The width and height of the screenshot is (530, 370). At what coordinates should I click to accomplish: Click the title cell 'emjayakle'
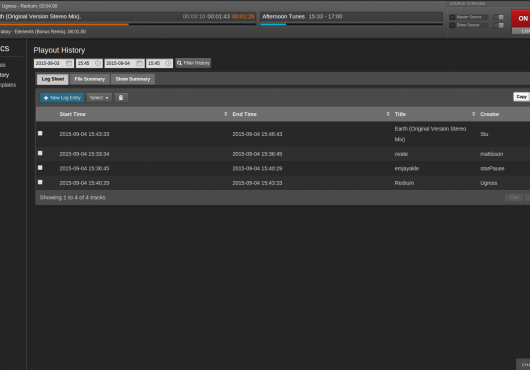tap(407, 168)
